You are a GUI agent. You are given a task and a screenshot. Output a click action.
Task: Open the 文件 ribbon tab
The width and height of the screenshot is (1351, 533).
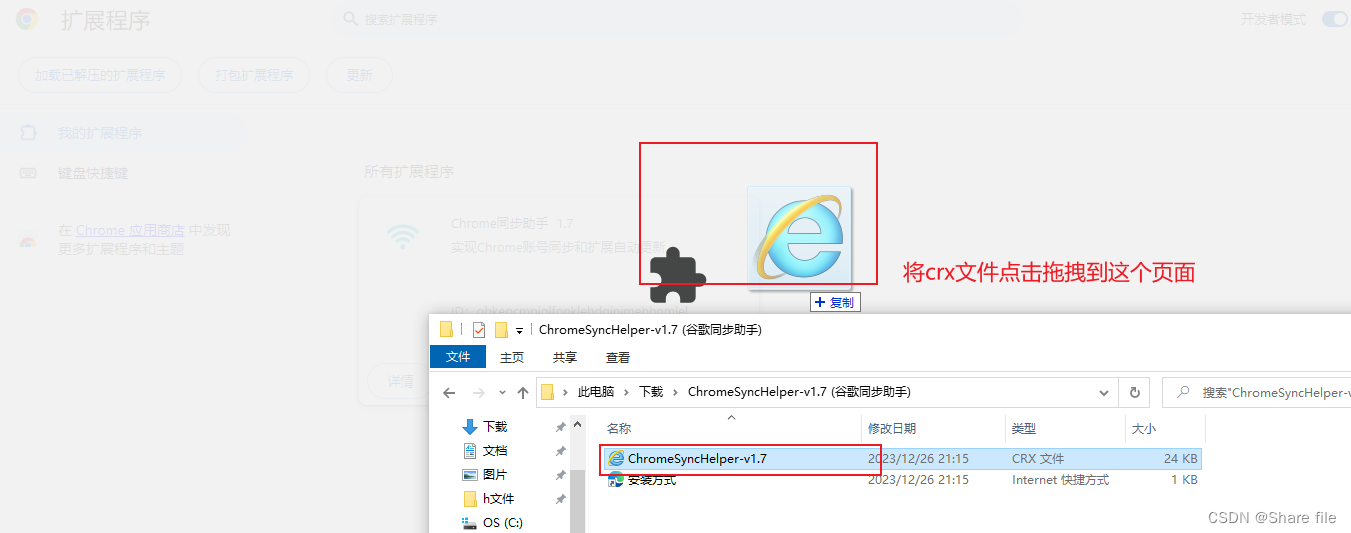point(458,357)
